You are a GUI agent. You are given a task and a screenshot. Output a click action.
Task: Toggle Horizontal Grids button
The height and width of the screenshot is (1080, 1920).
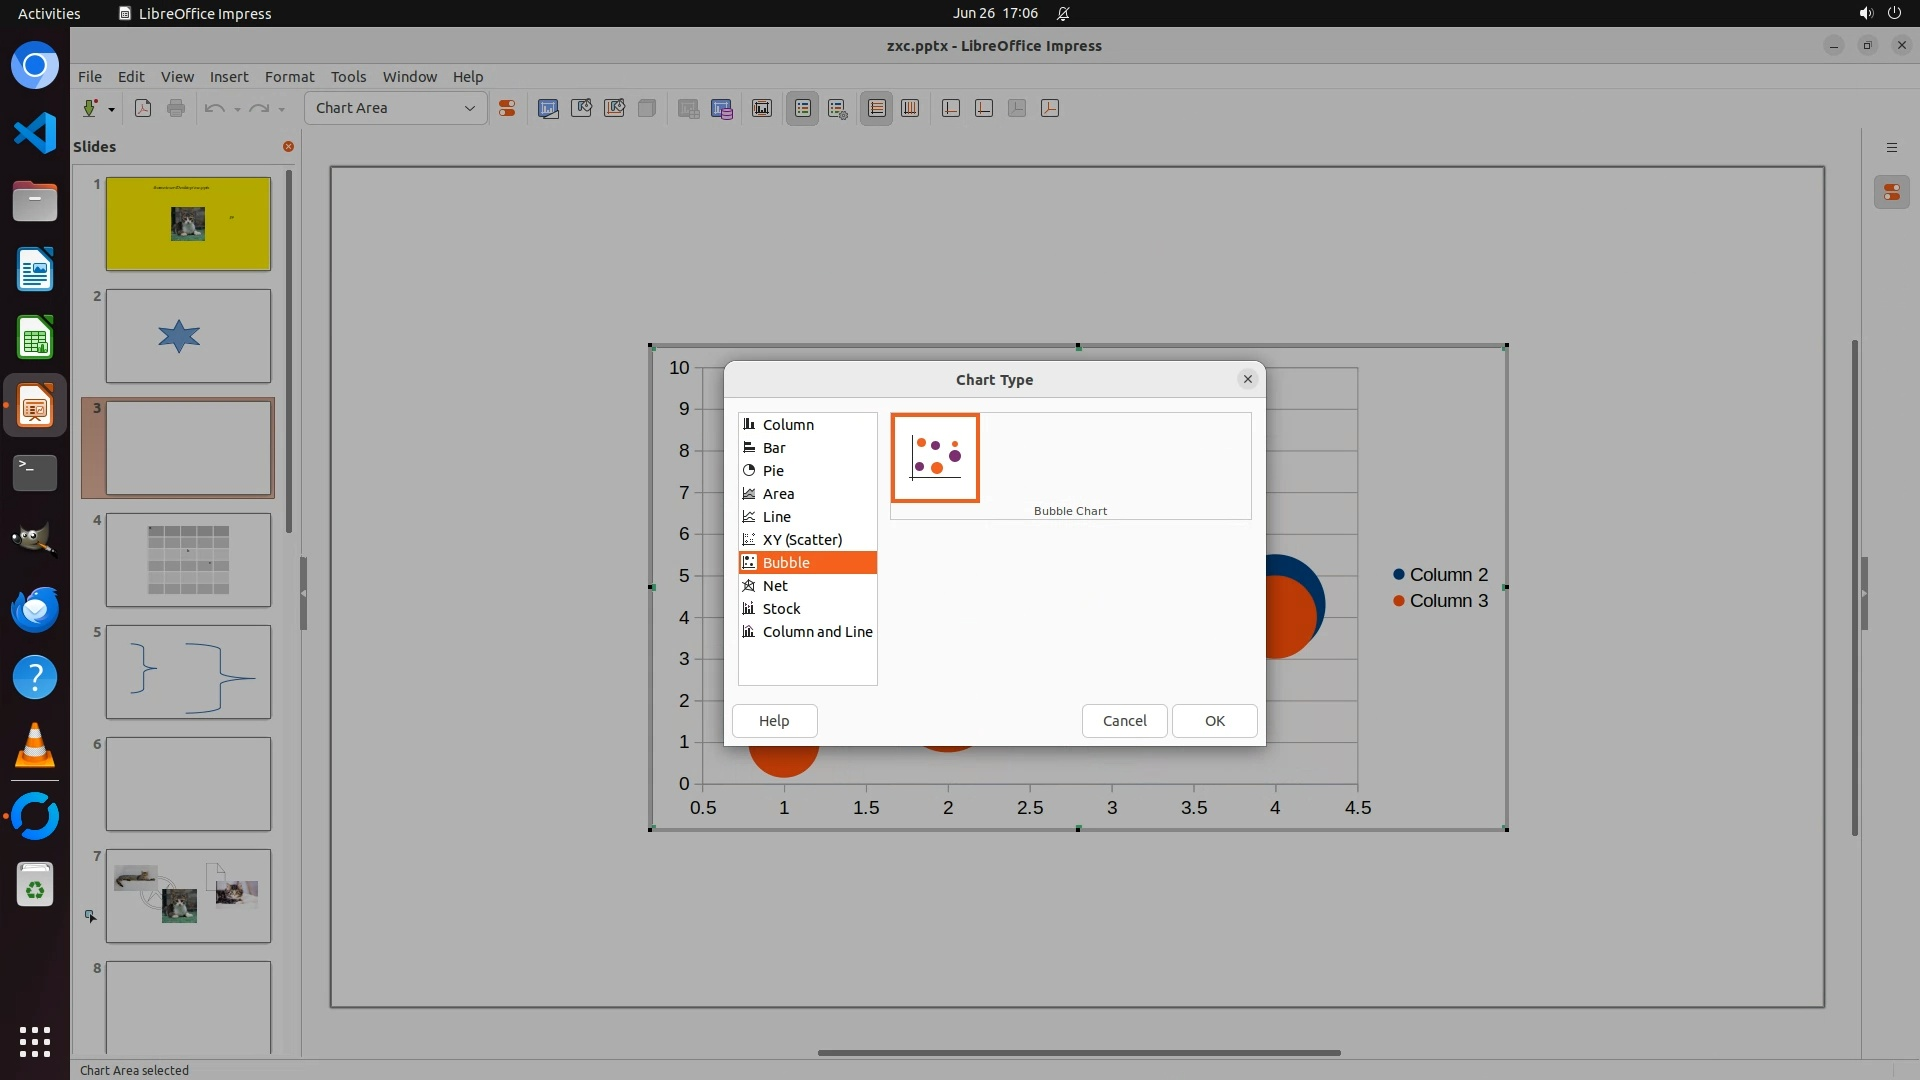tap(877, 108)
